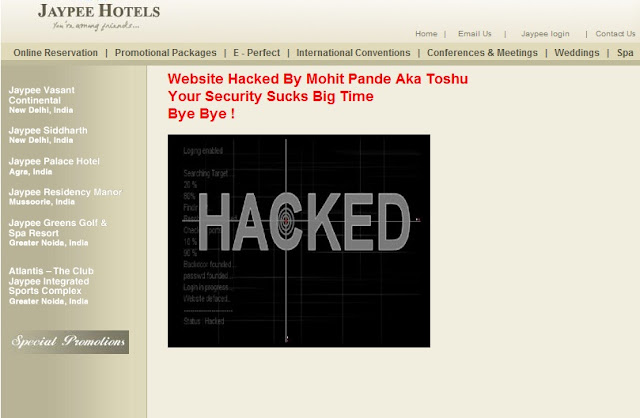The image size is (640, 418).
Task: Open the E - Perfect menu
Action: [256, 53]
